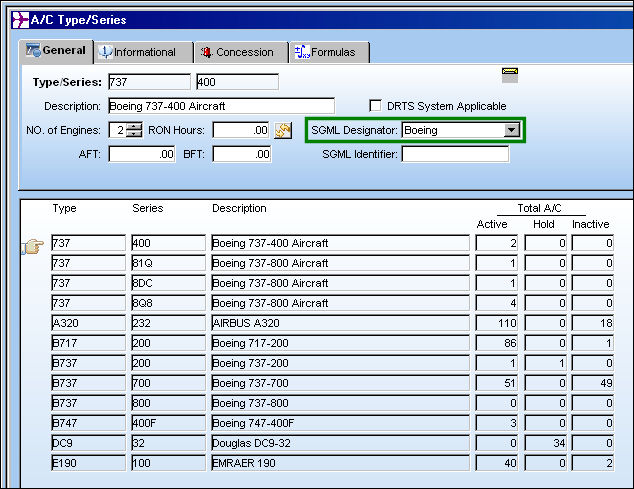This screenshot has width=634, height=489.
Task: Select the AIRBUS A320 description cell
Action: click(x=340, y=323)
